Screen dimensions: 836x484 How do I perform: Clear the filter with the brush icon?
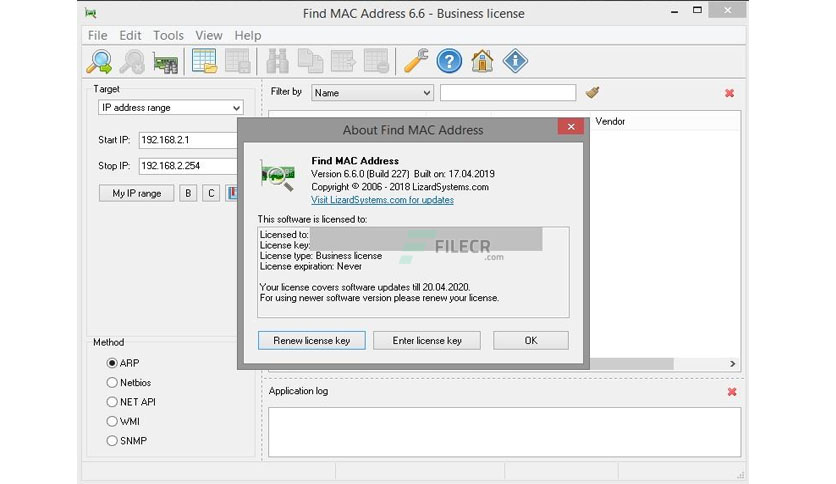click(x=592, y=92)
